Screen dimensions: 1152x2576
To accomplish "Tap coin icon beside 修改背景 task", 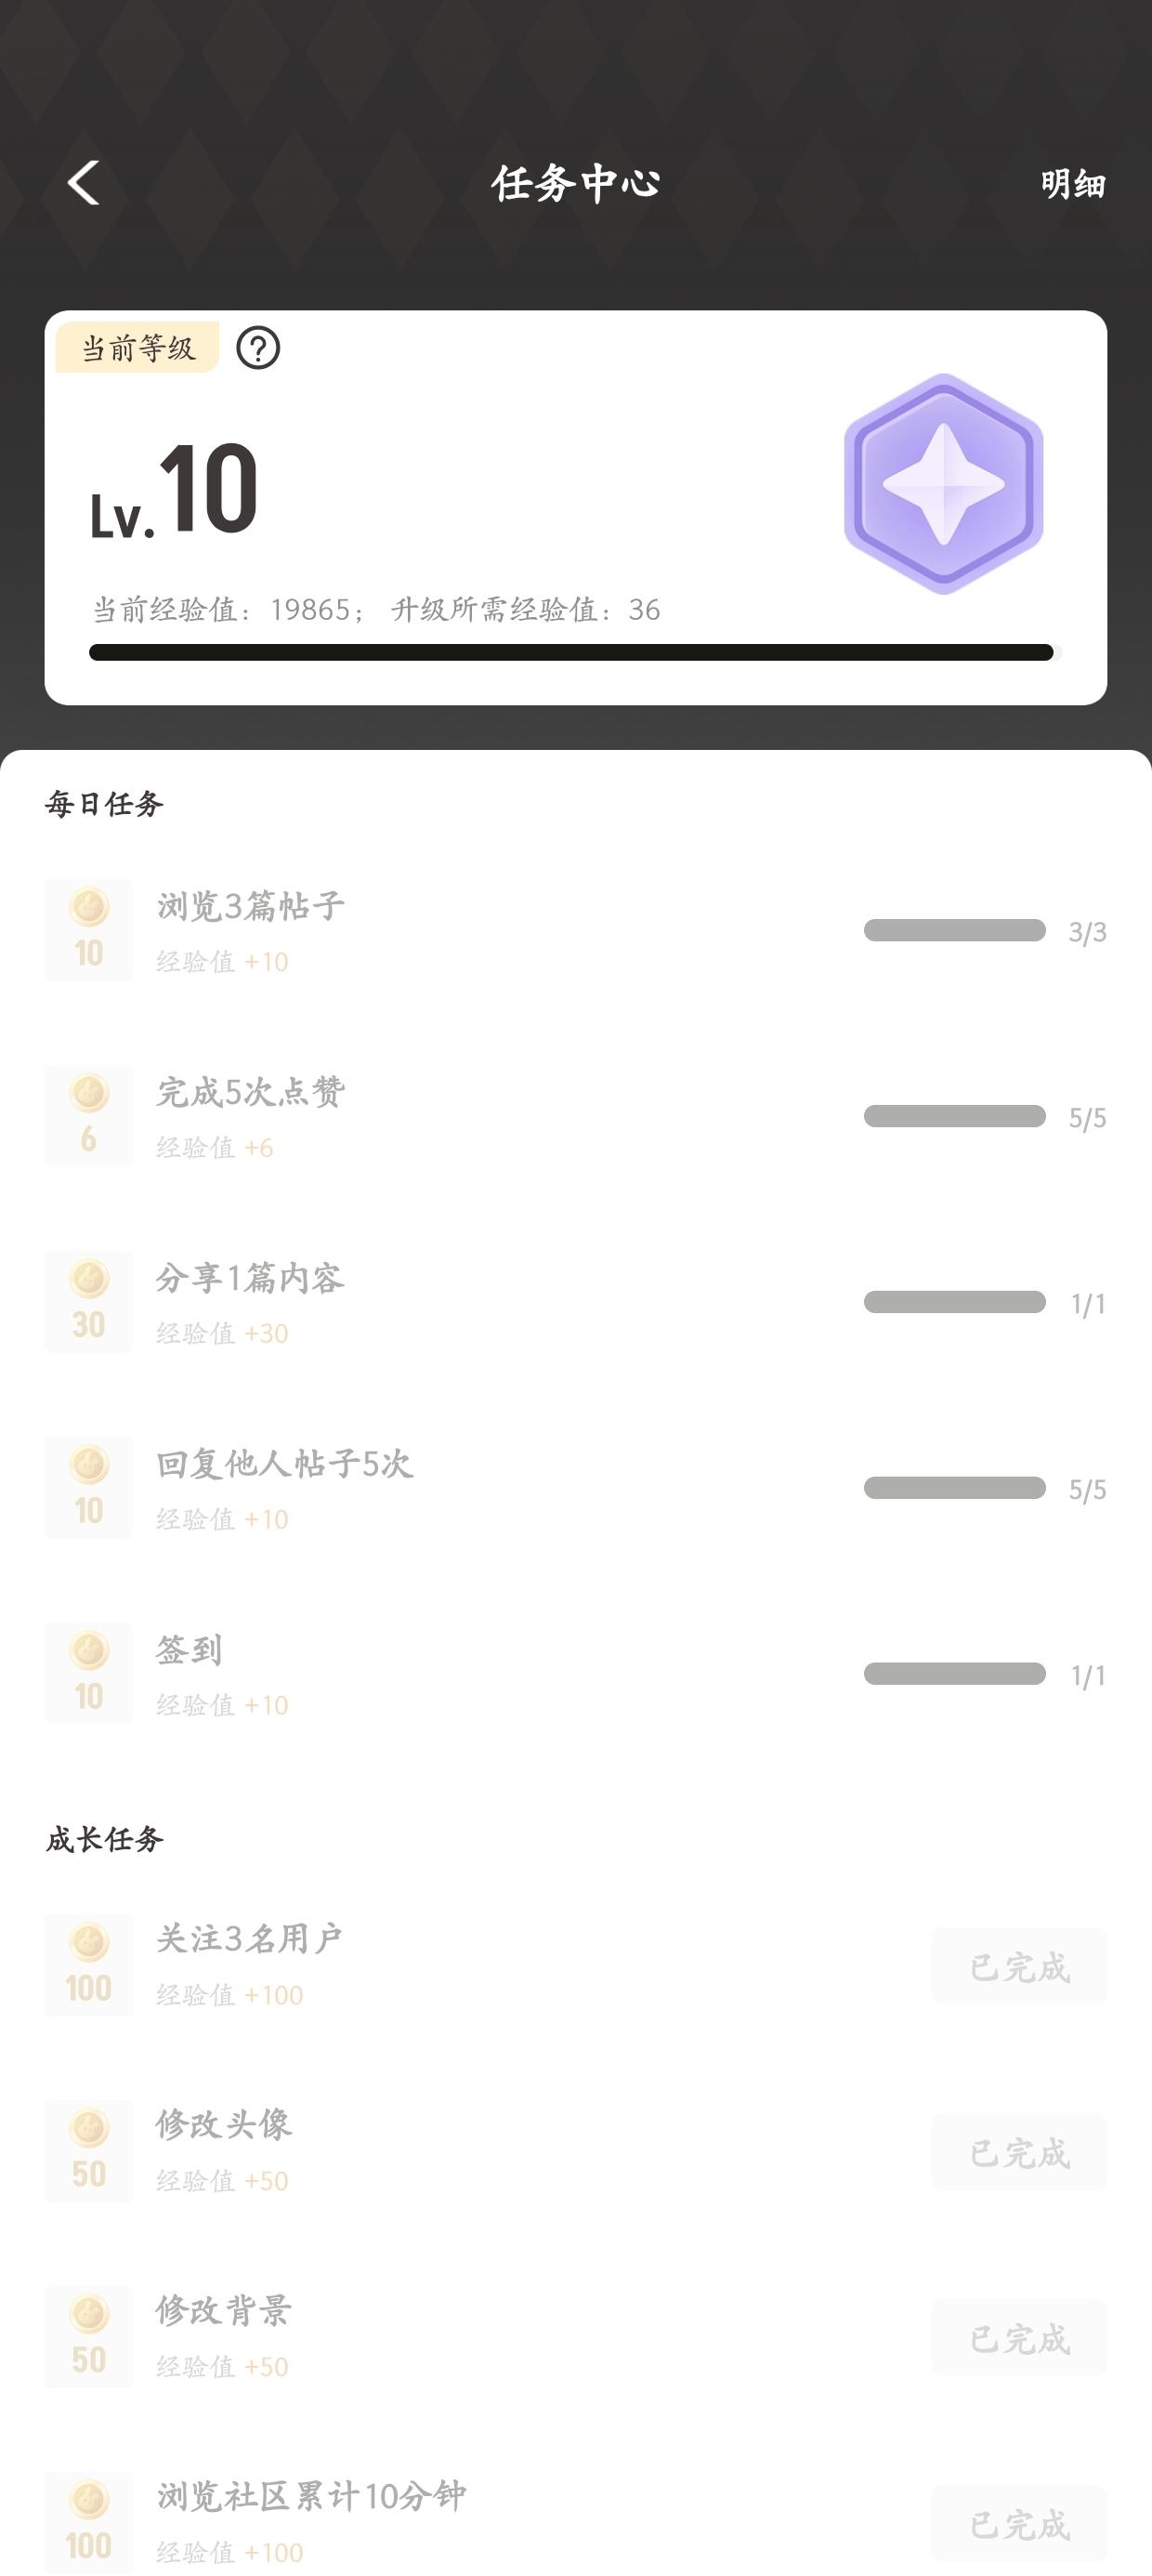I will click(89, 2337).
